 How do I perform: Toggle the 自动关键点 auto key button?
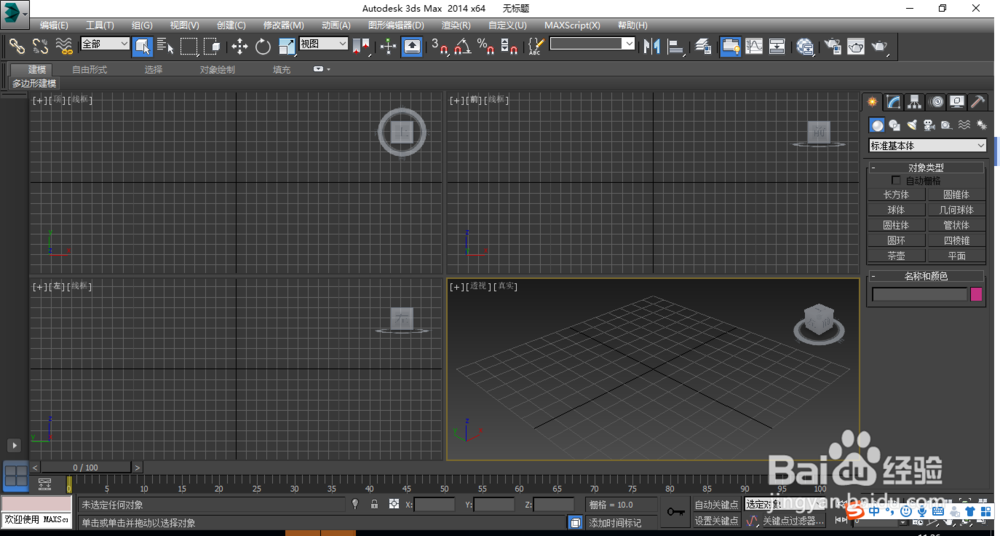coord(716,505)
